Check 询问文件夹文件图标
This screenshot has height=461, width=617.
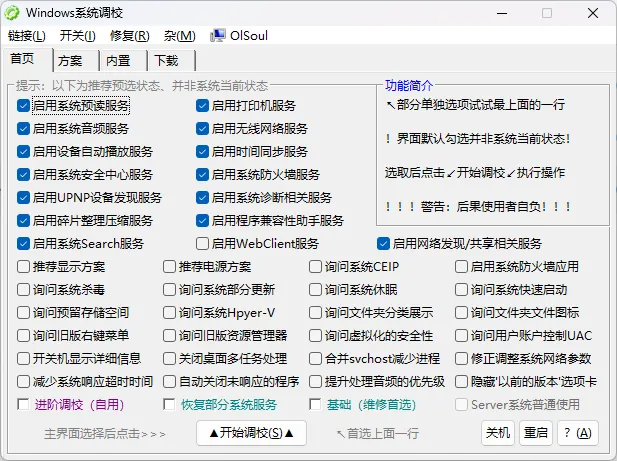tap(461, 313)
